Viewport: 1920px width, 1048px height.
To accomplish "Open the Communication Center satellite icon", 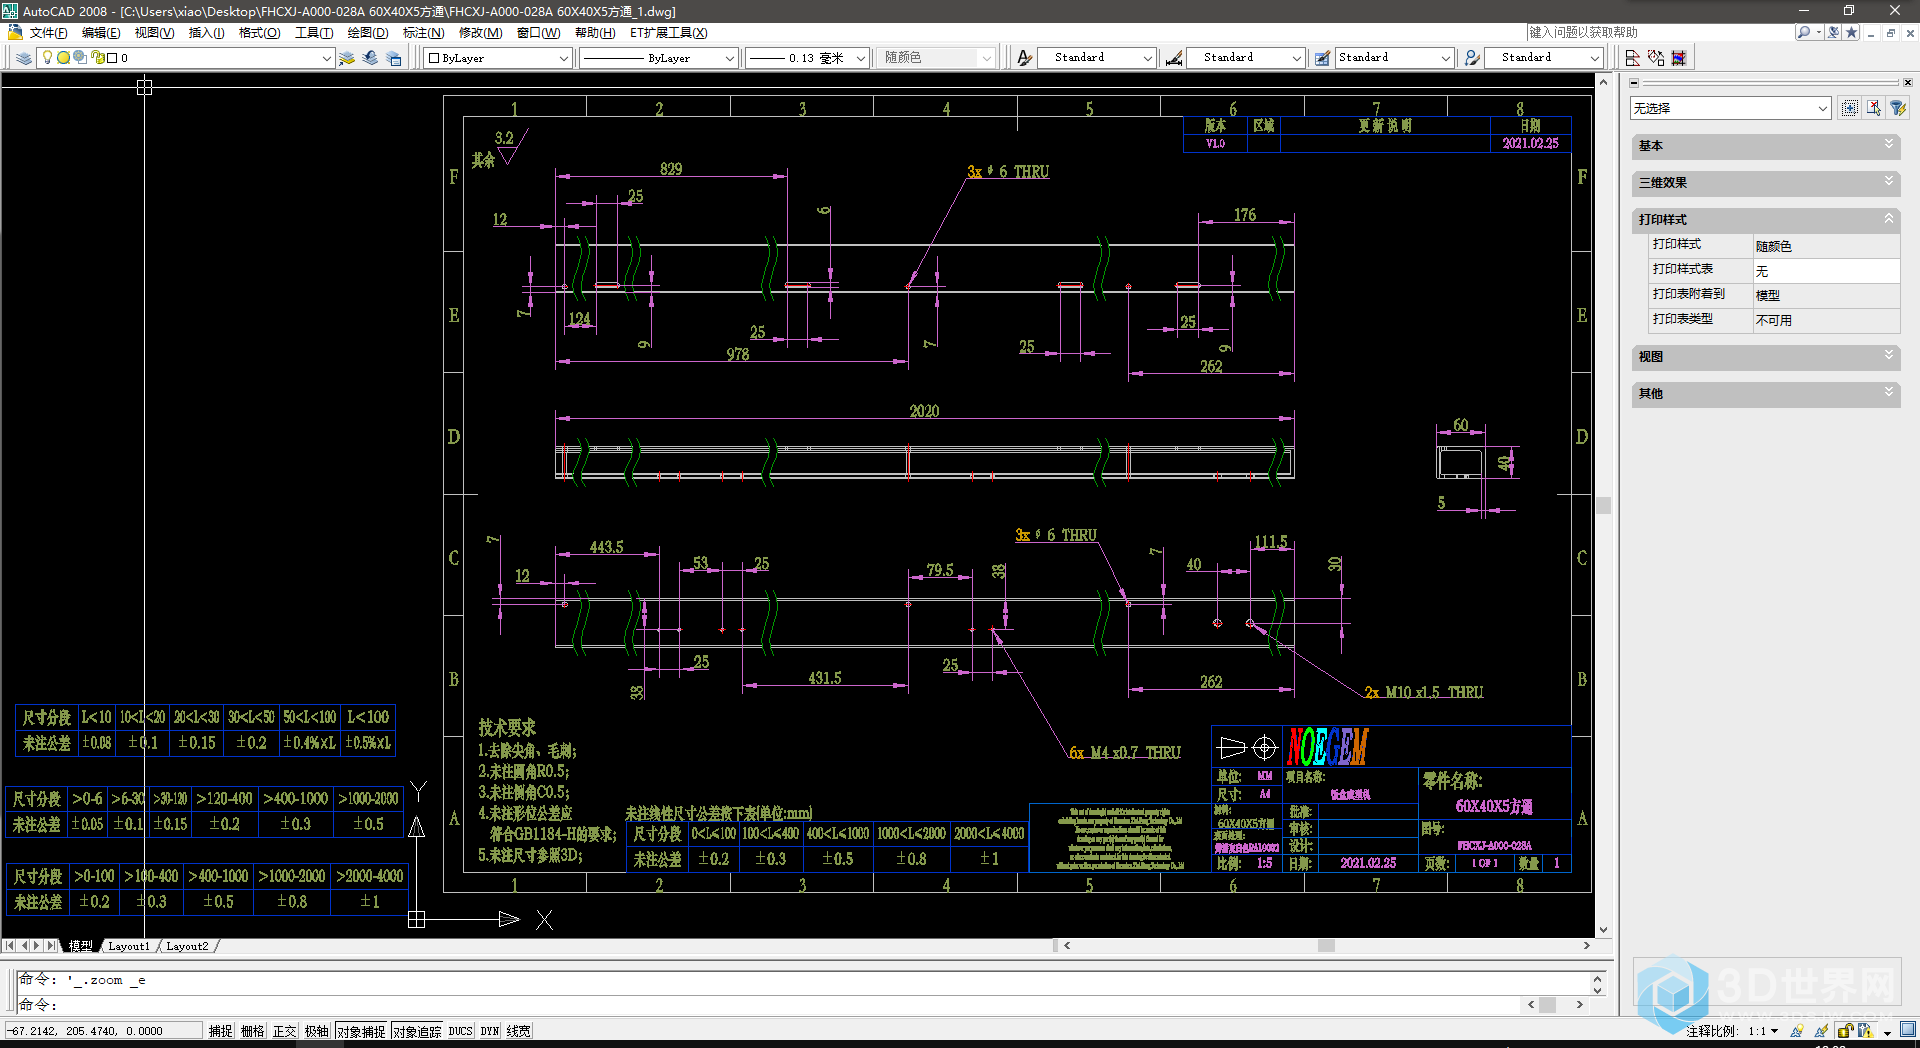I will tap(1833, 32).
